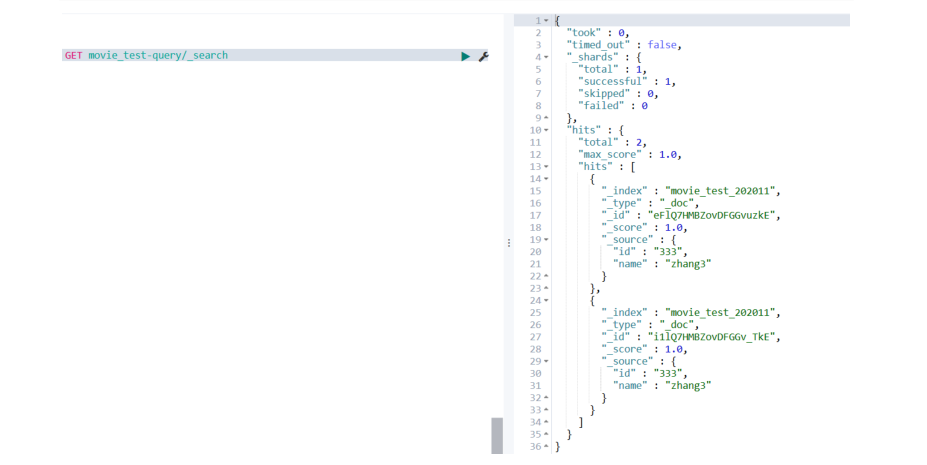Fold the first hit object on line 14

tap(546, 179)
